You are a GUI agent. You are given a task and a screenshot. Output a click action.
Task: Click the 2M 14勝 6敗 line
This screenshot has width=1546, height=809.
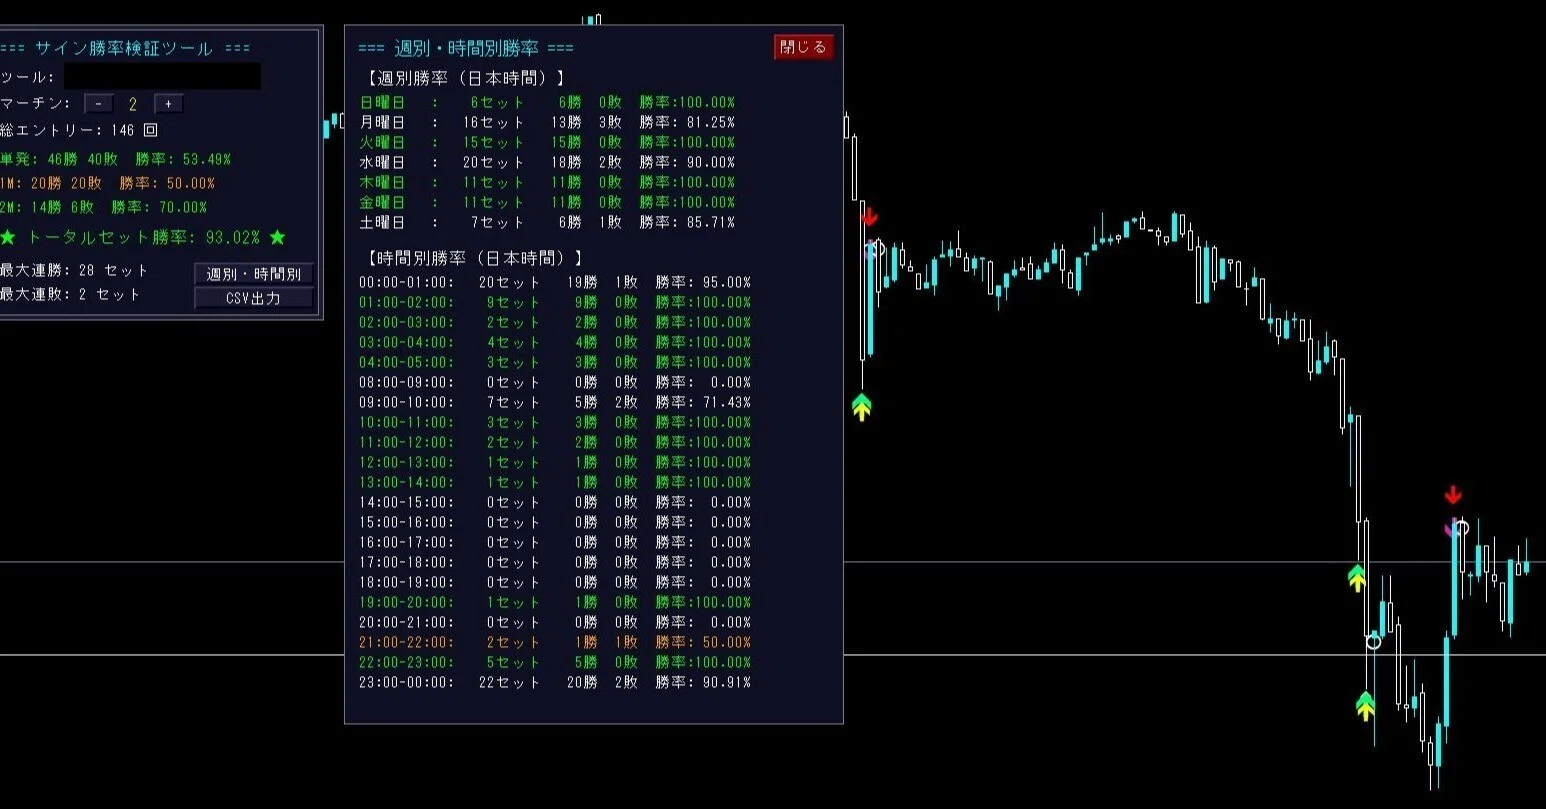(x=104, y=207)
